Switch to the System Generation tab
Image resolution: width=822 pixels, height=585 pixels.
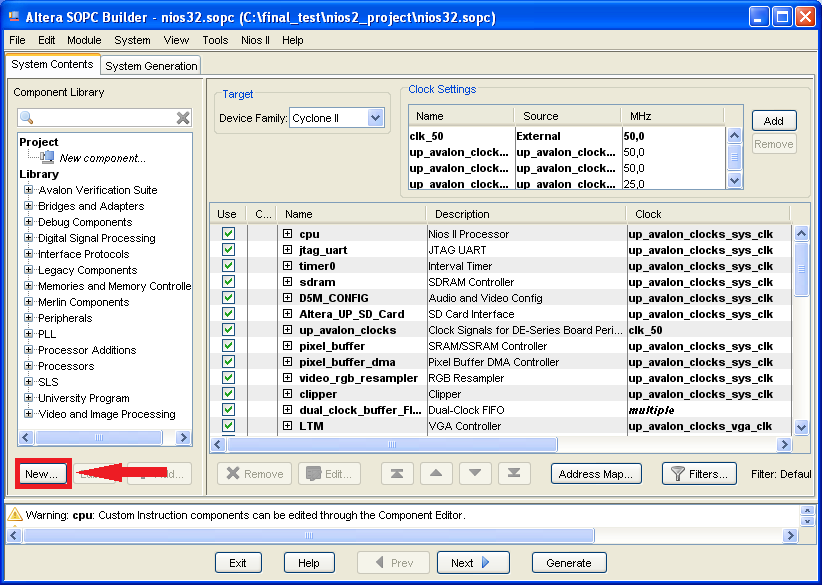tap(151, 66)
